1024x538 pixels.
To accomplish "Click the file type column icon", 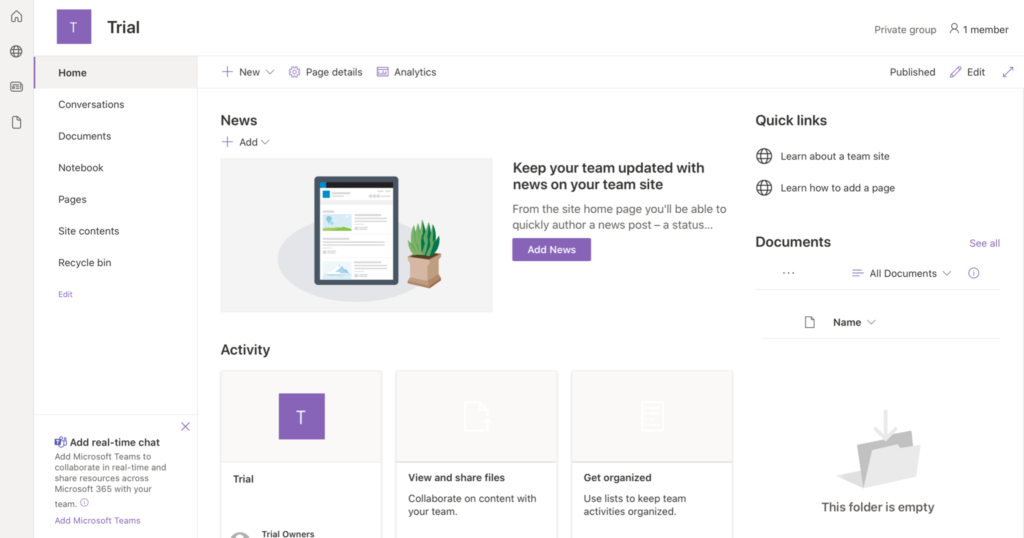I will (x=810, y=322).
